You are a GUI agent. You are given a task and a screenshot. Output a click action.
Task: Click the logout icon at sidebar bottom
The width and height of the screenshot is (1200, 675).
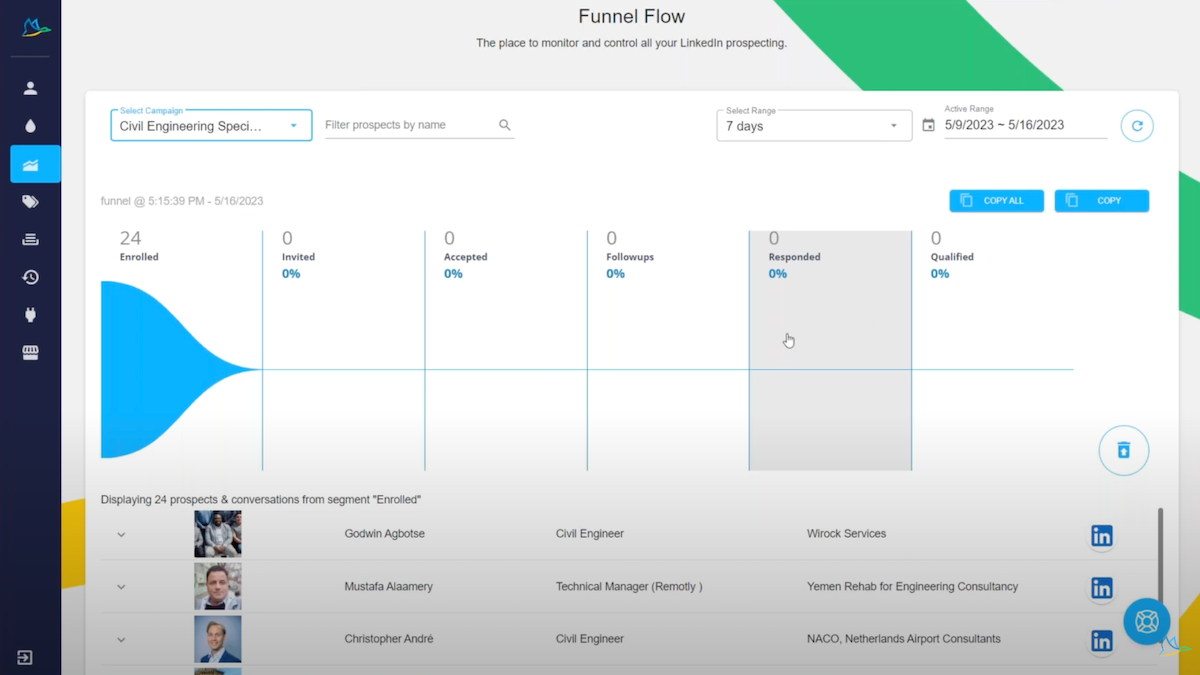point(25,657)
